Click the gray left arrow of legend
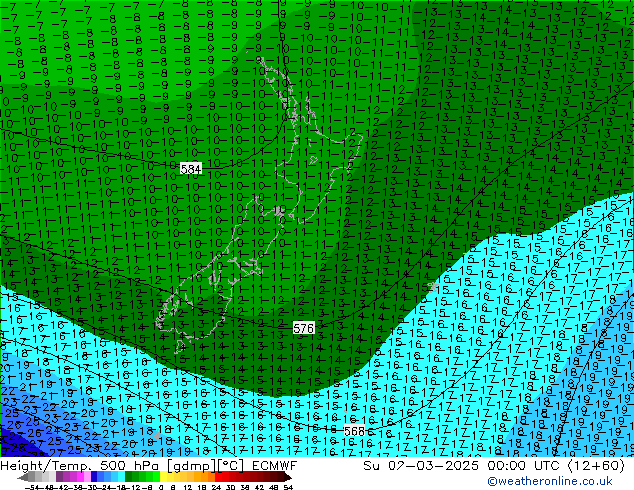This screenshot has width=634, height=490. [x=23, y=477]
